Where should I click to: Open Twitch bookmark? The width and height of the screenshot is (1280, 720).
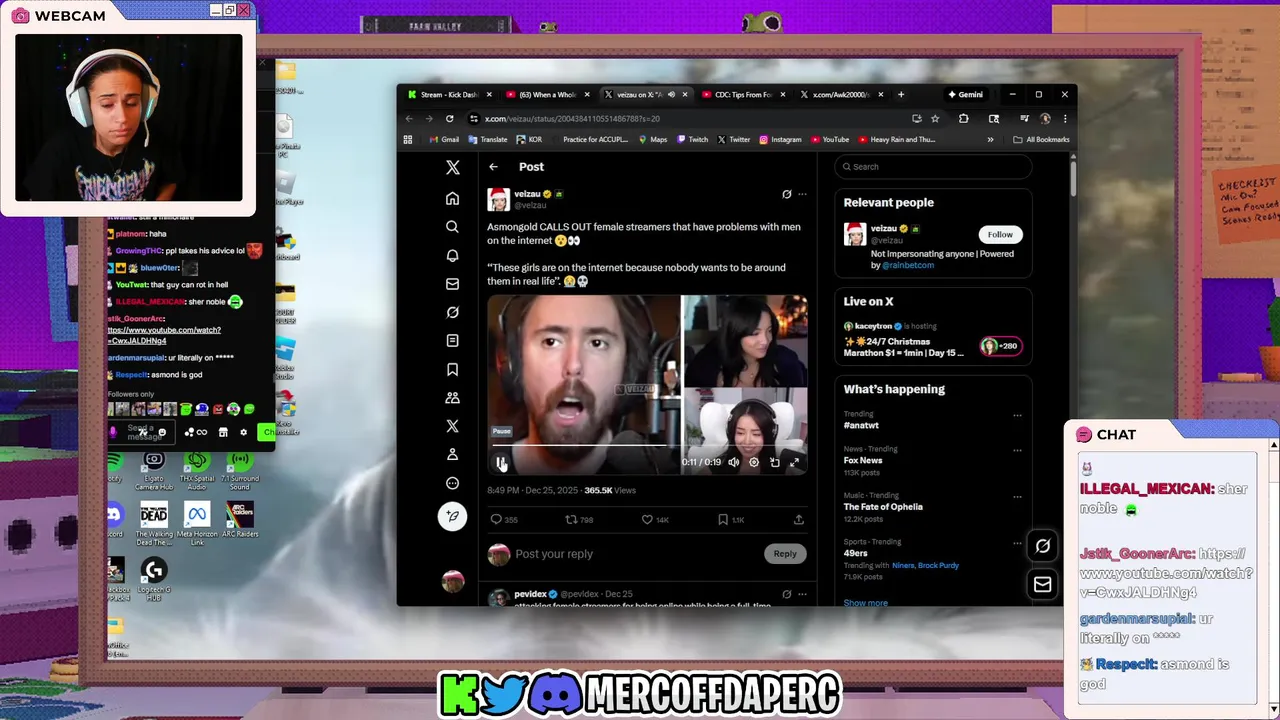691,140
